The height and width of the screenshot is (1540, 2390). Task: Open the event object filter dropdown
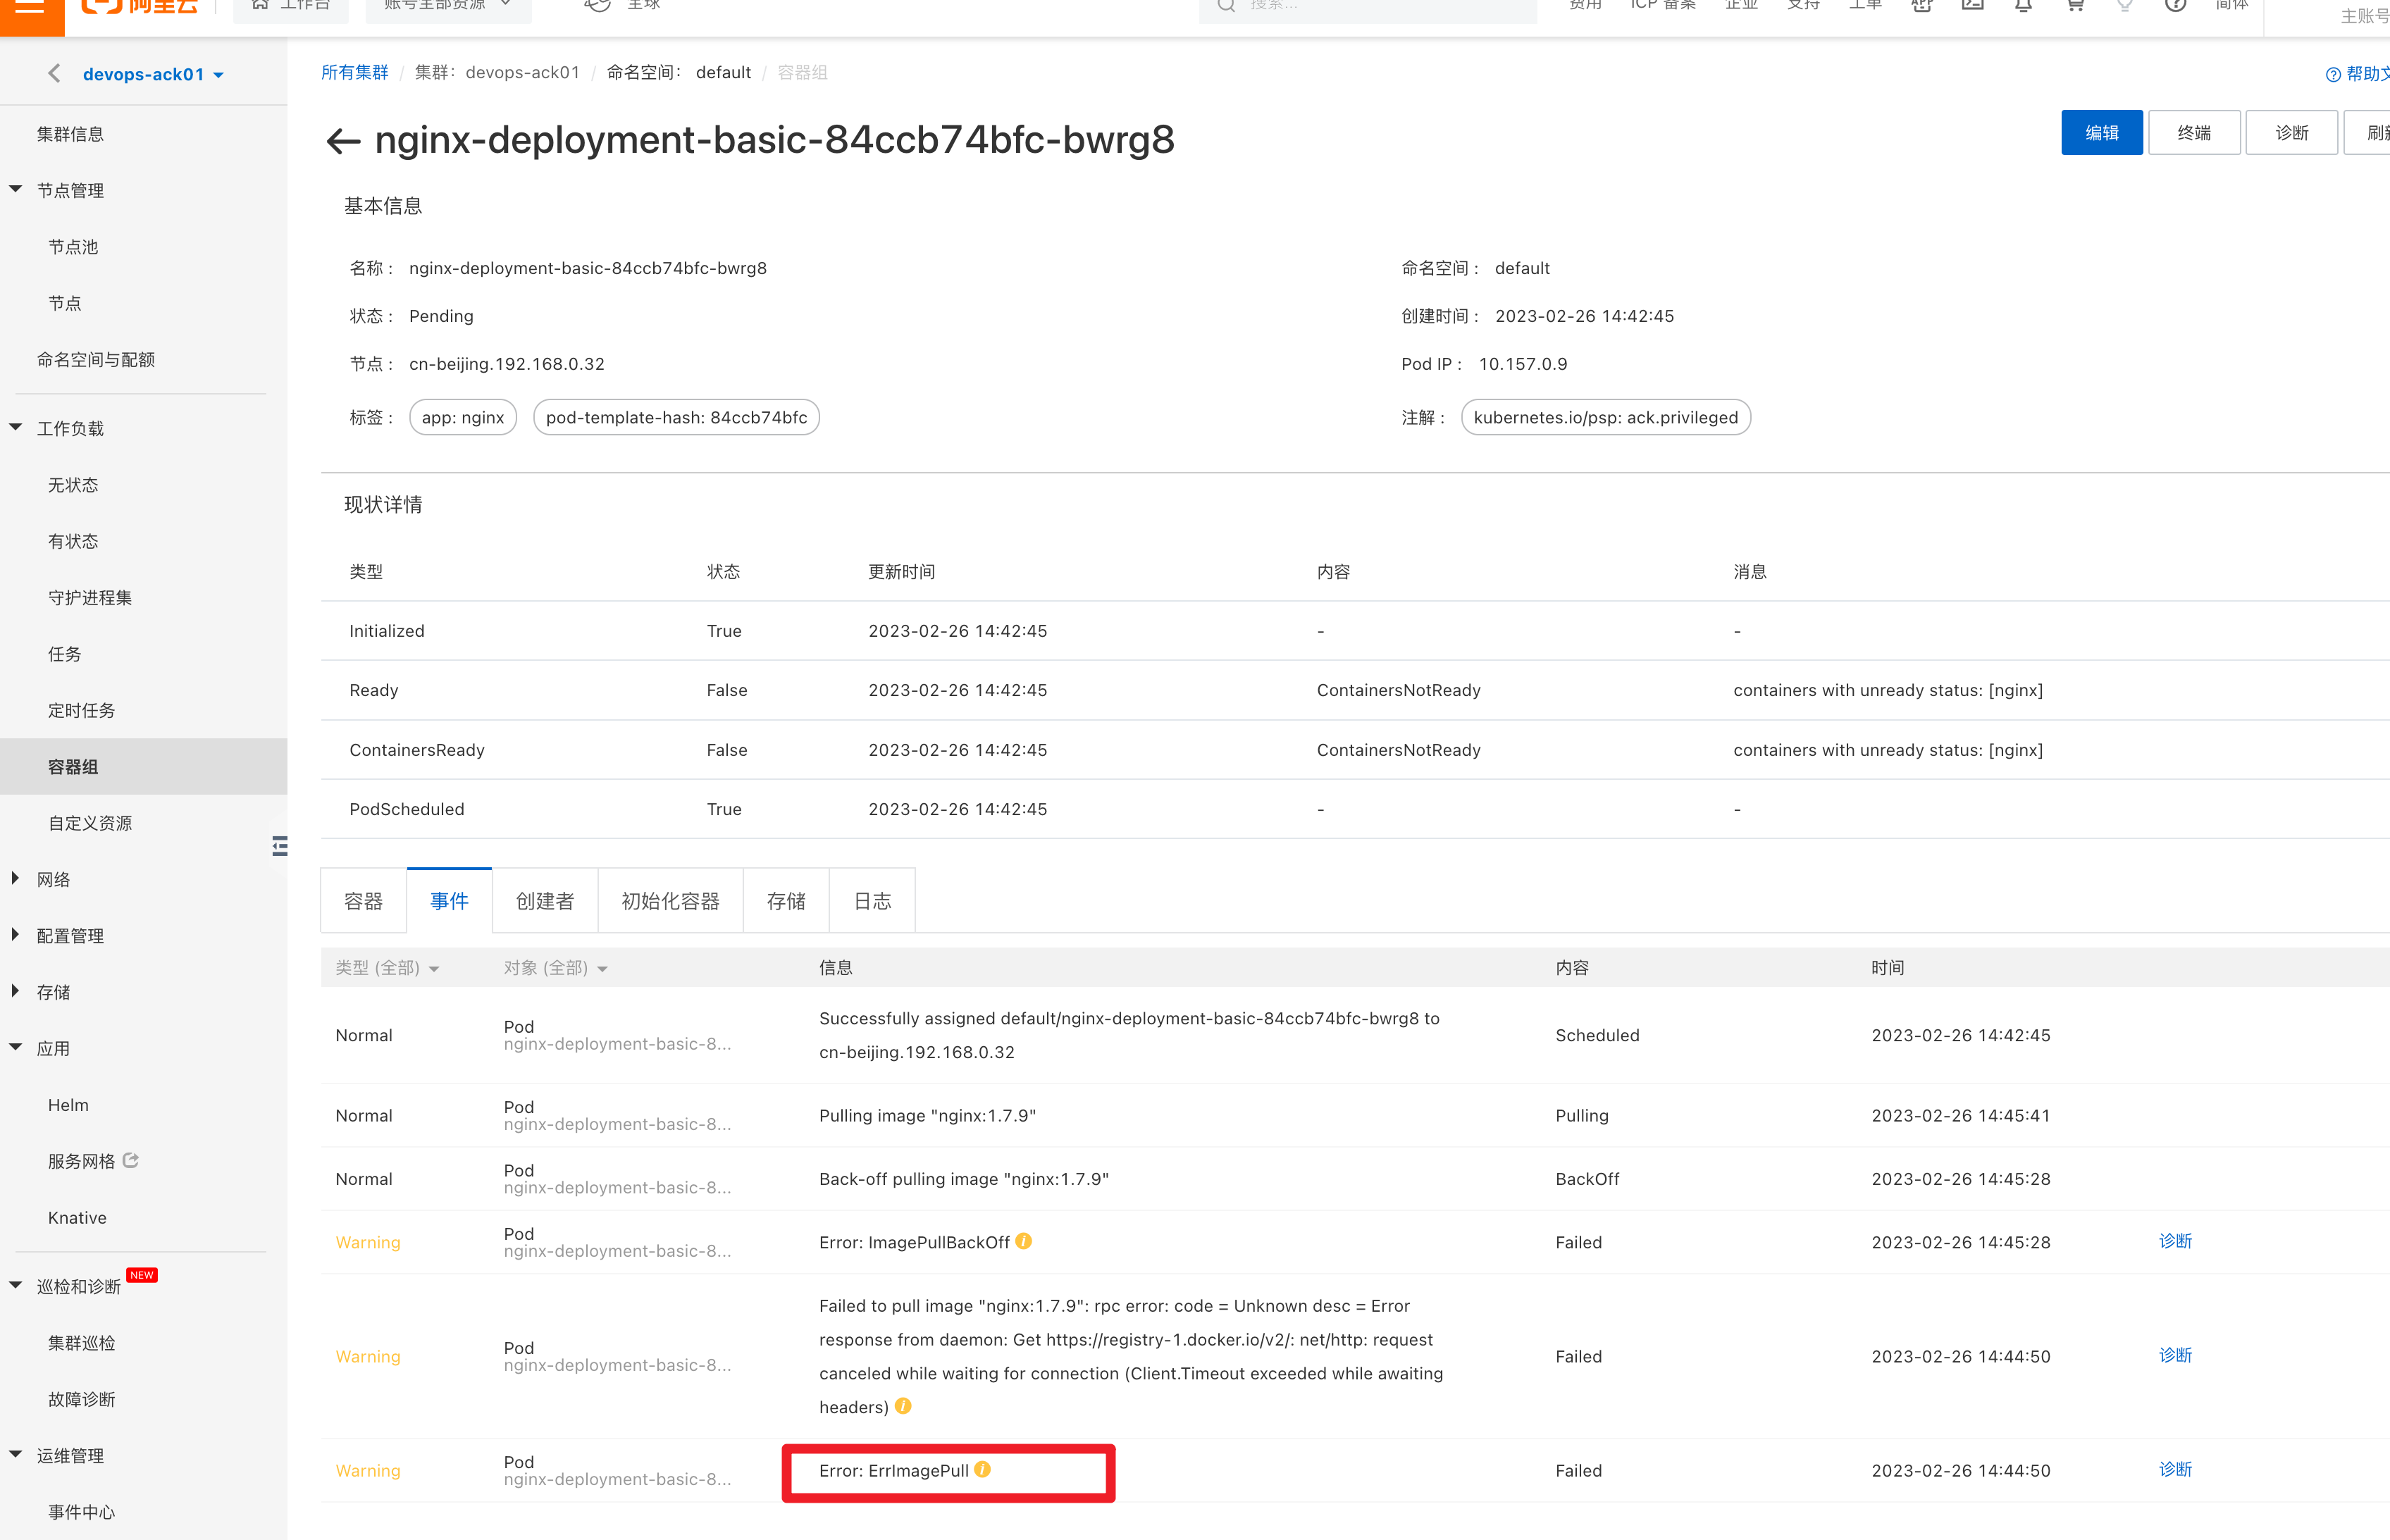click(555, 968)
